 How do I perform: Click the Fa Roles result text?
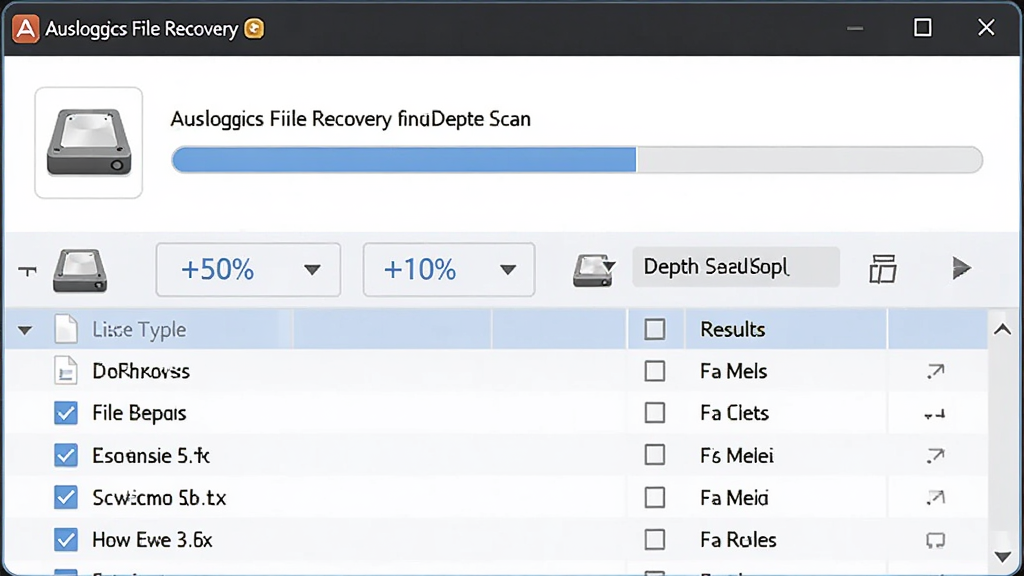point(738,540)
